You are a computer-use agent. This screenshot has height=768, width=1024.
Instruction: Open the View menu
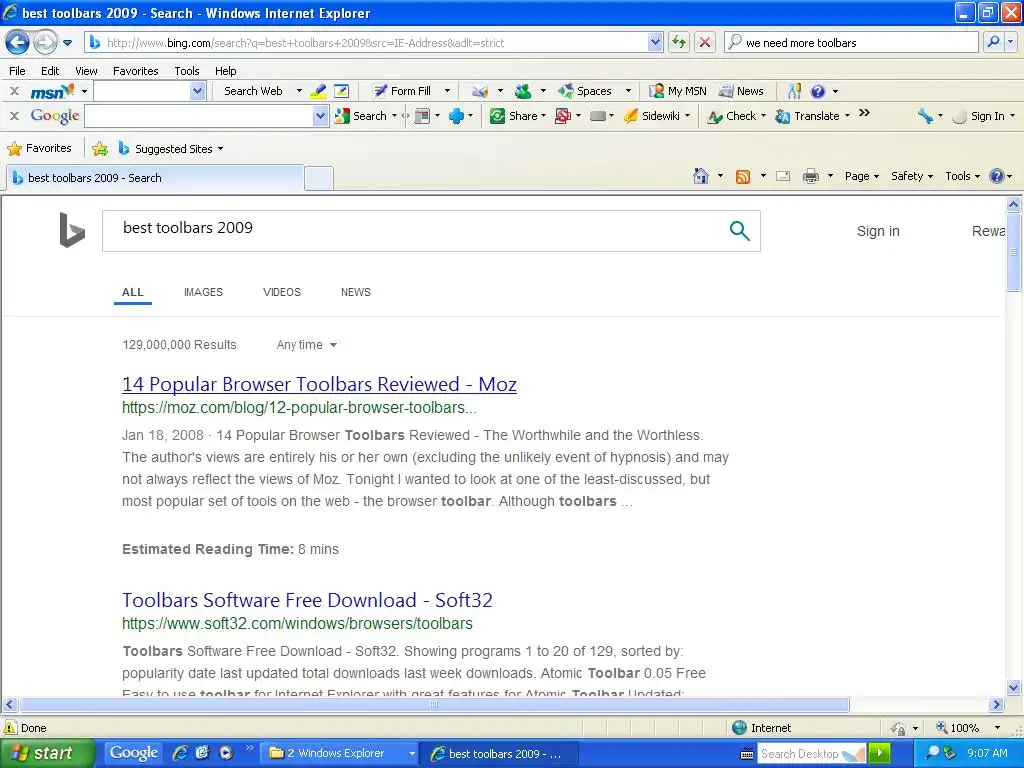coord(86,71)
